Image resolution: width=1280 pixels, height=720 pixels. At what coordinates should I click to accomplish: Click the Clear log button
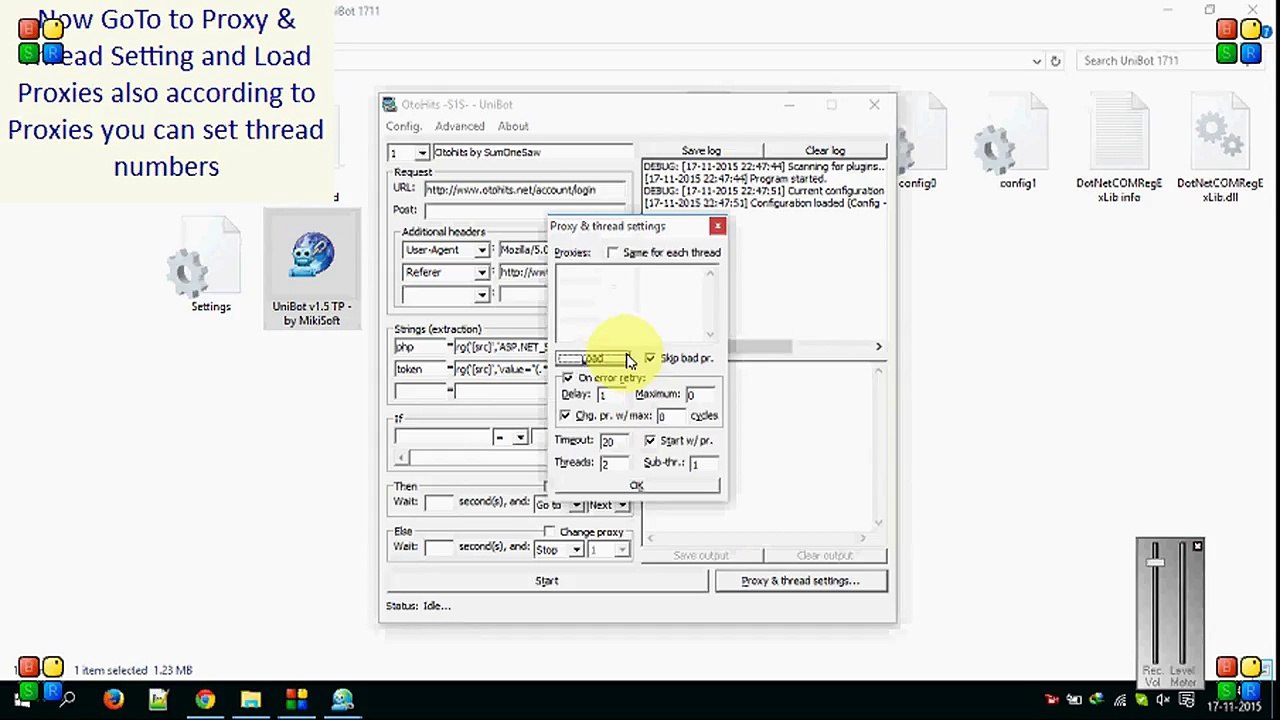825,151
